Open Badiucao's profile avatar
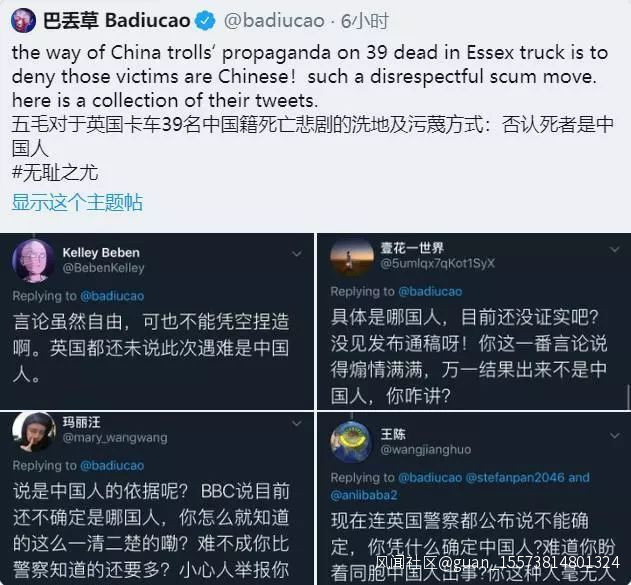631x585 pixels. [24, 20]
